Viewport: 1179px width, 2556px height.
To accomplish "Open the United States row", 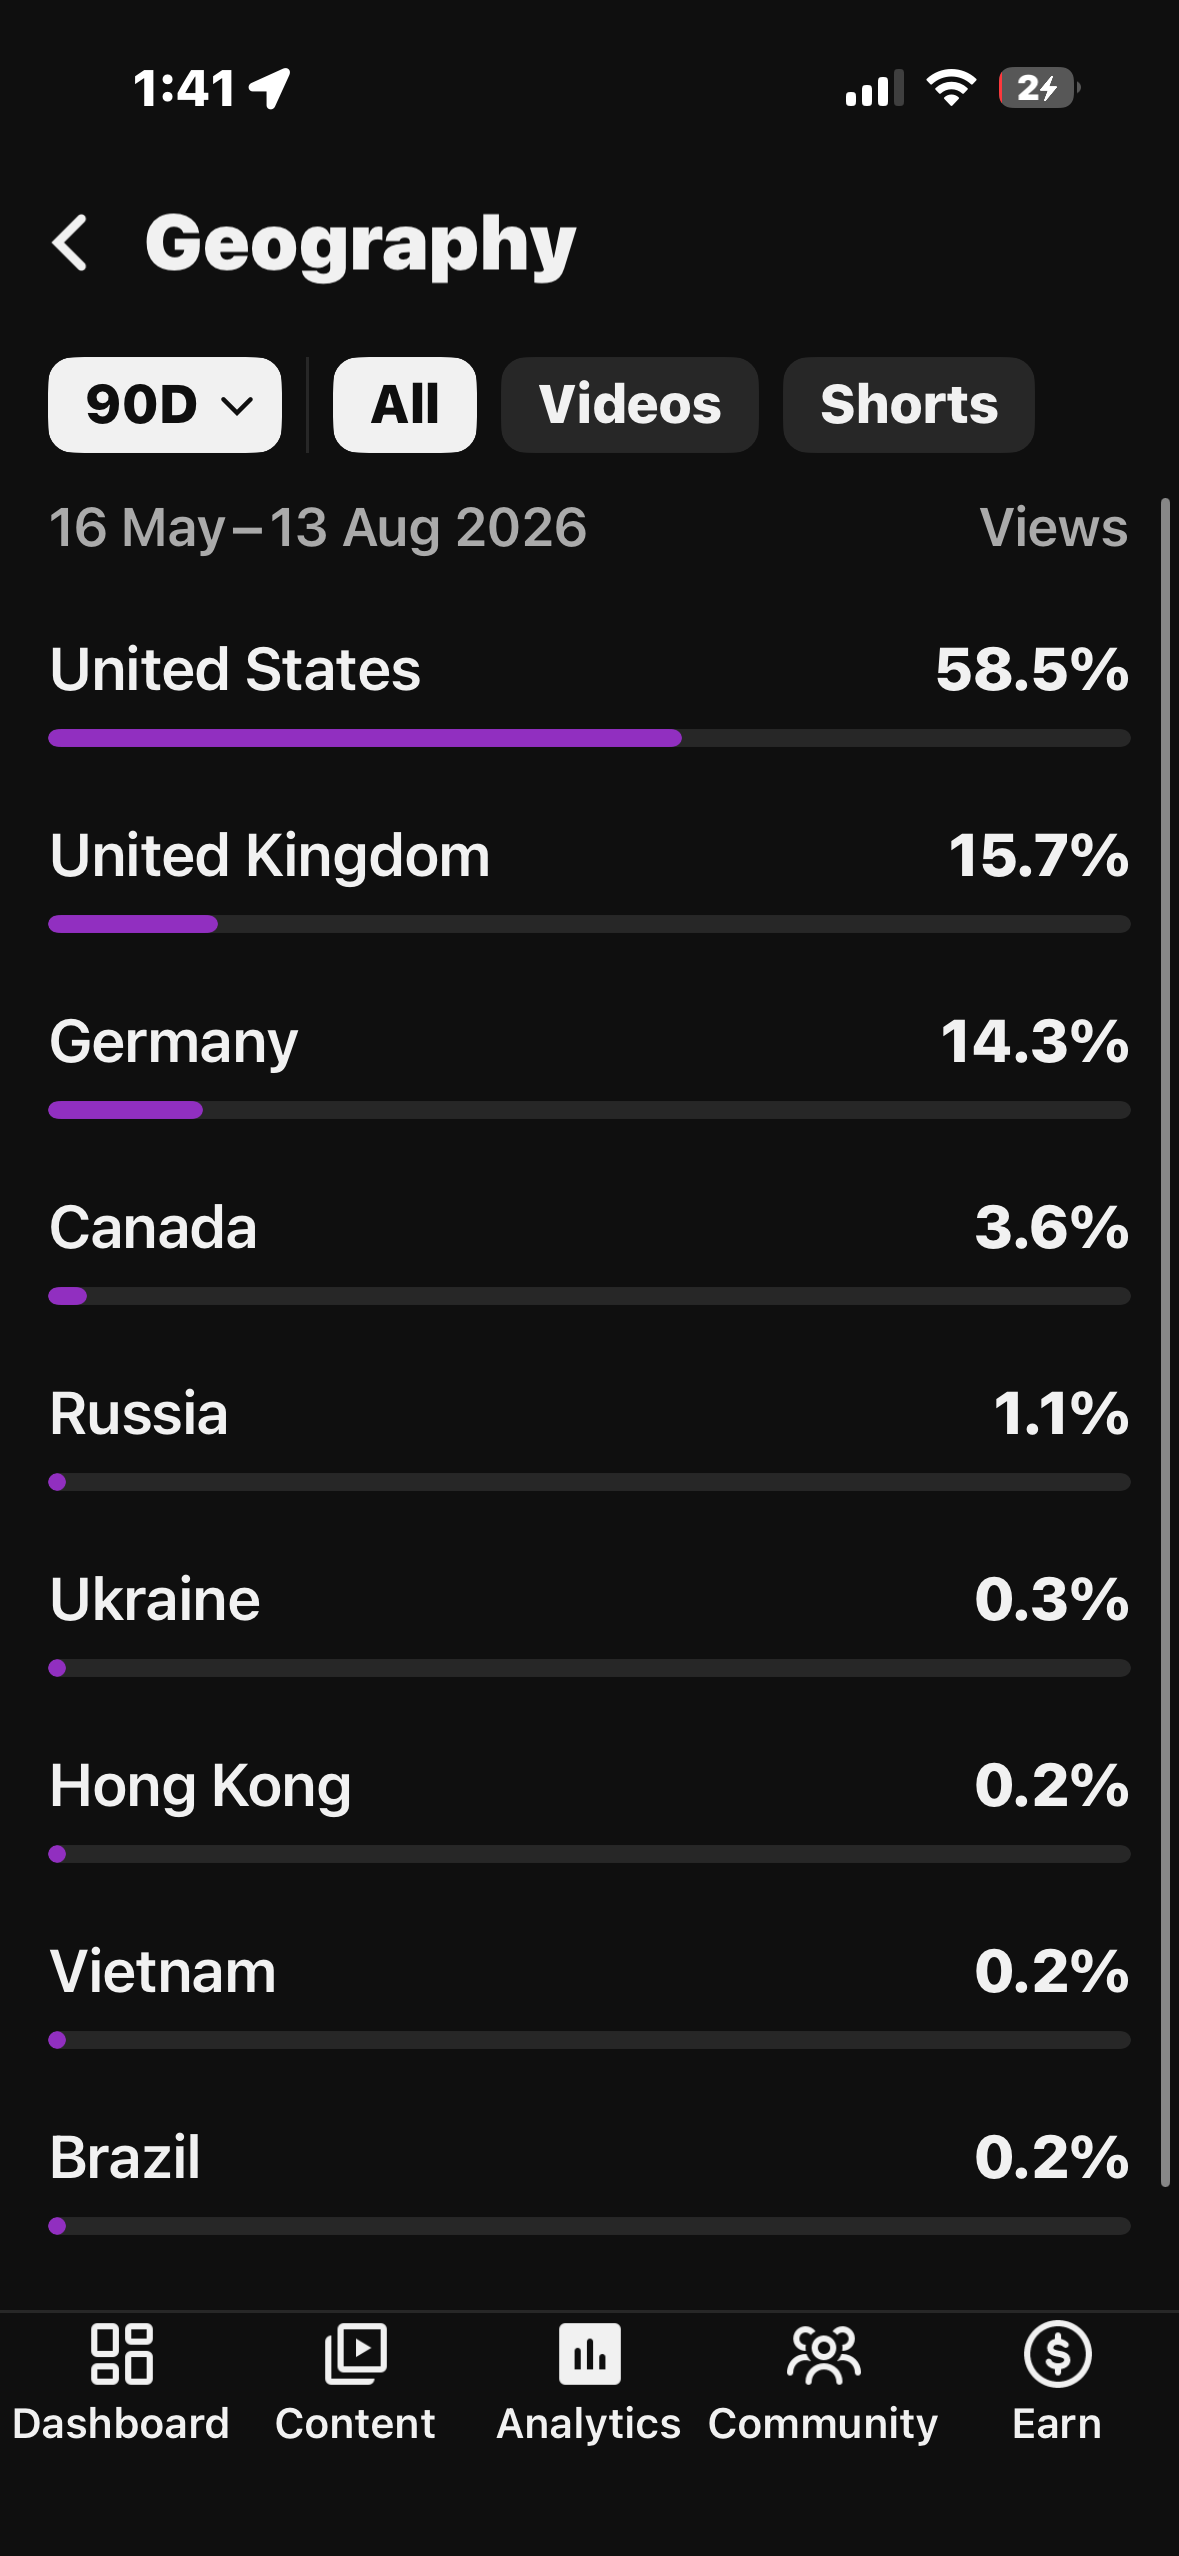I will click(x=589, y=692).
